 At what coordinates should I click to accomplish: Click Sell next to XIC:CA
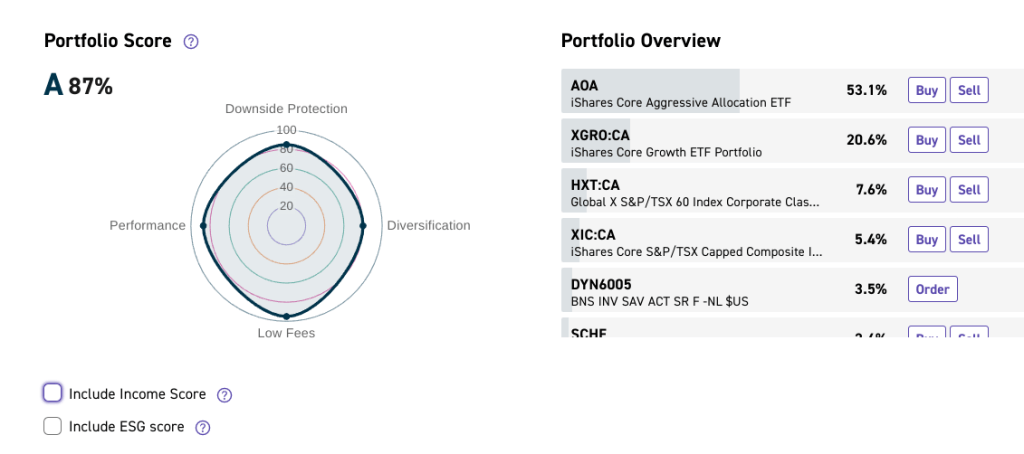point(969,240)
